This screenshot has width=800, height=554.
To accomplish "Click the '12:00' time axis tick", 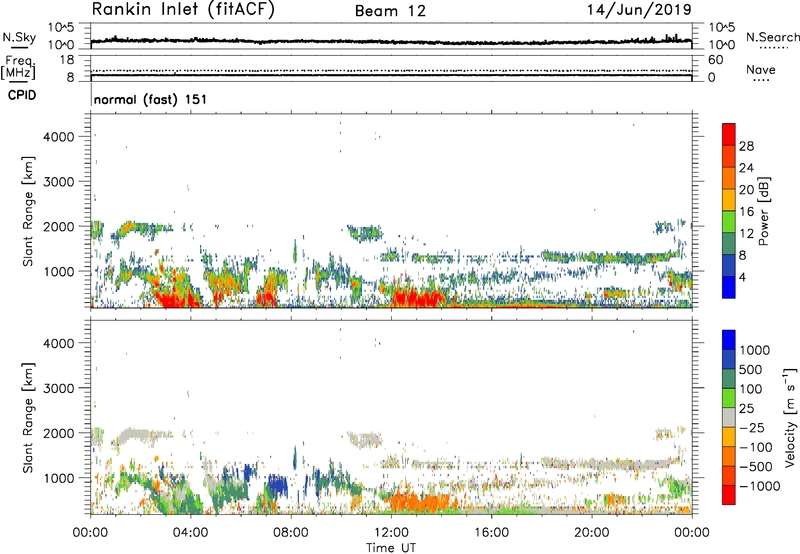I will pyautogui.click(x=391, y=533).
